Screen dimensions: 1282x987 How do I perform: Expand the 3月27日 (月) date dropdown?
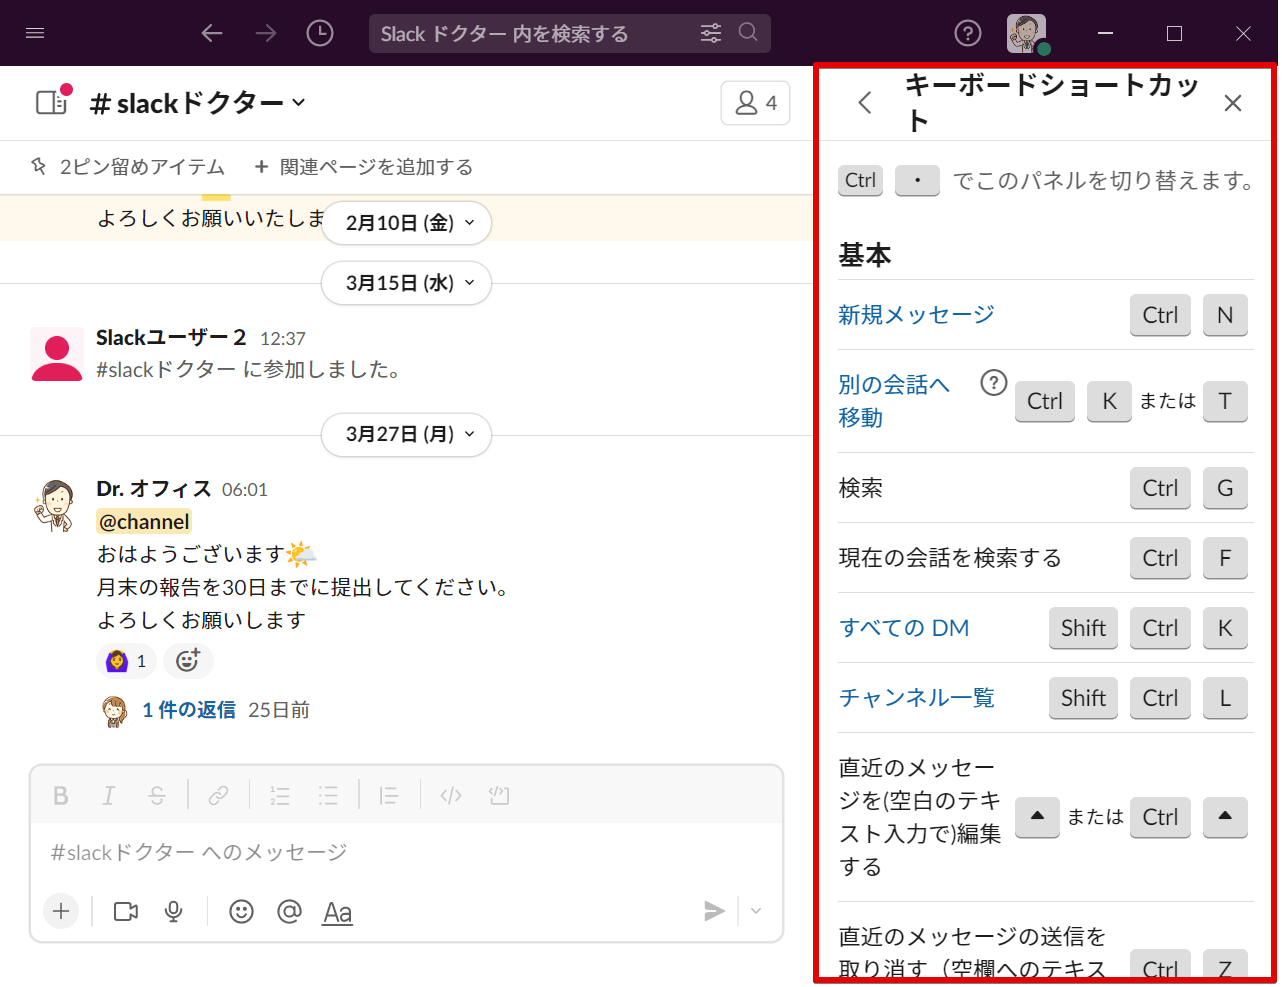pos(406,435)
